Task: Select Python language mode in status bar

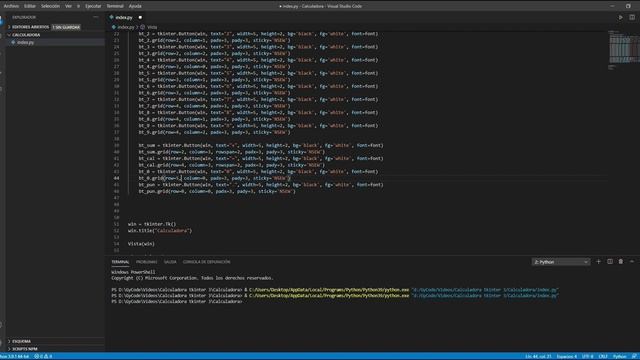Action: pos(619,356)
